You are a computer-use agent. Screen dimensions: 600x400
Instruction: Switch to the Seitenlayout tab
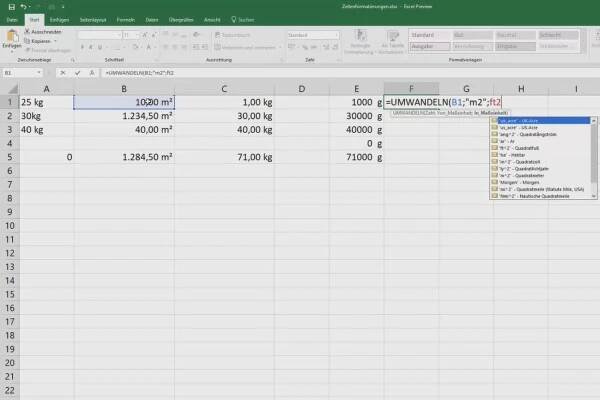pos(92,17)
